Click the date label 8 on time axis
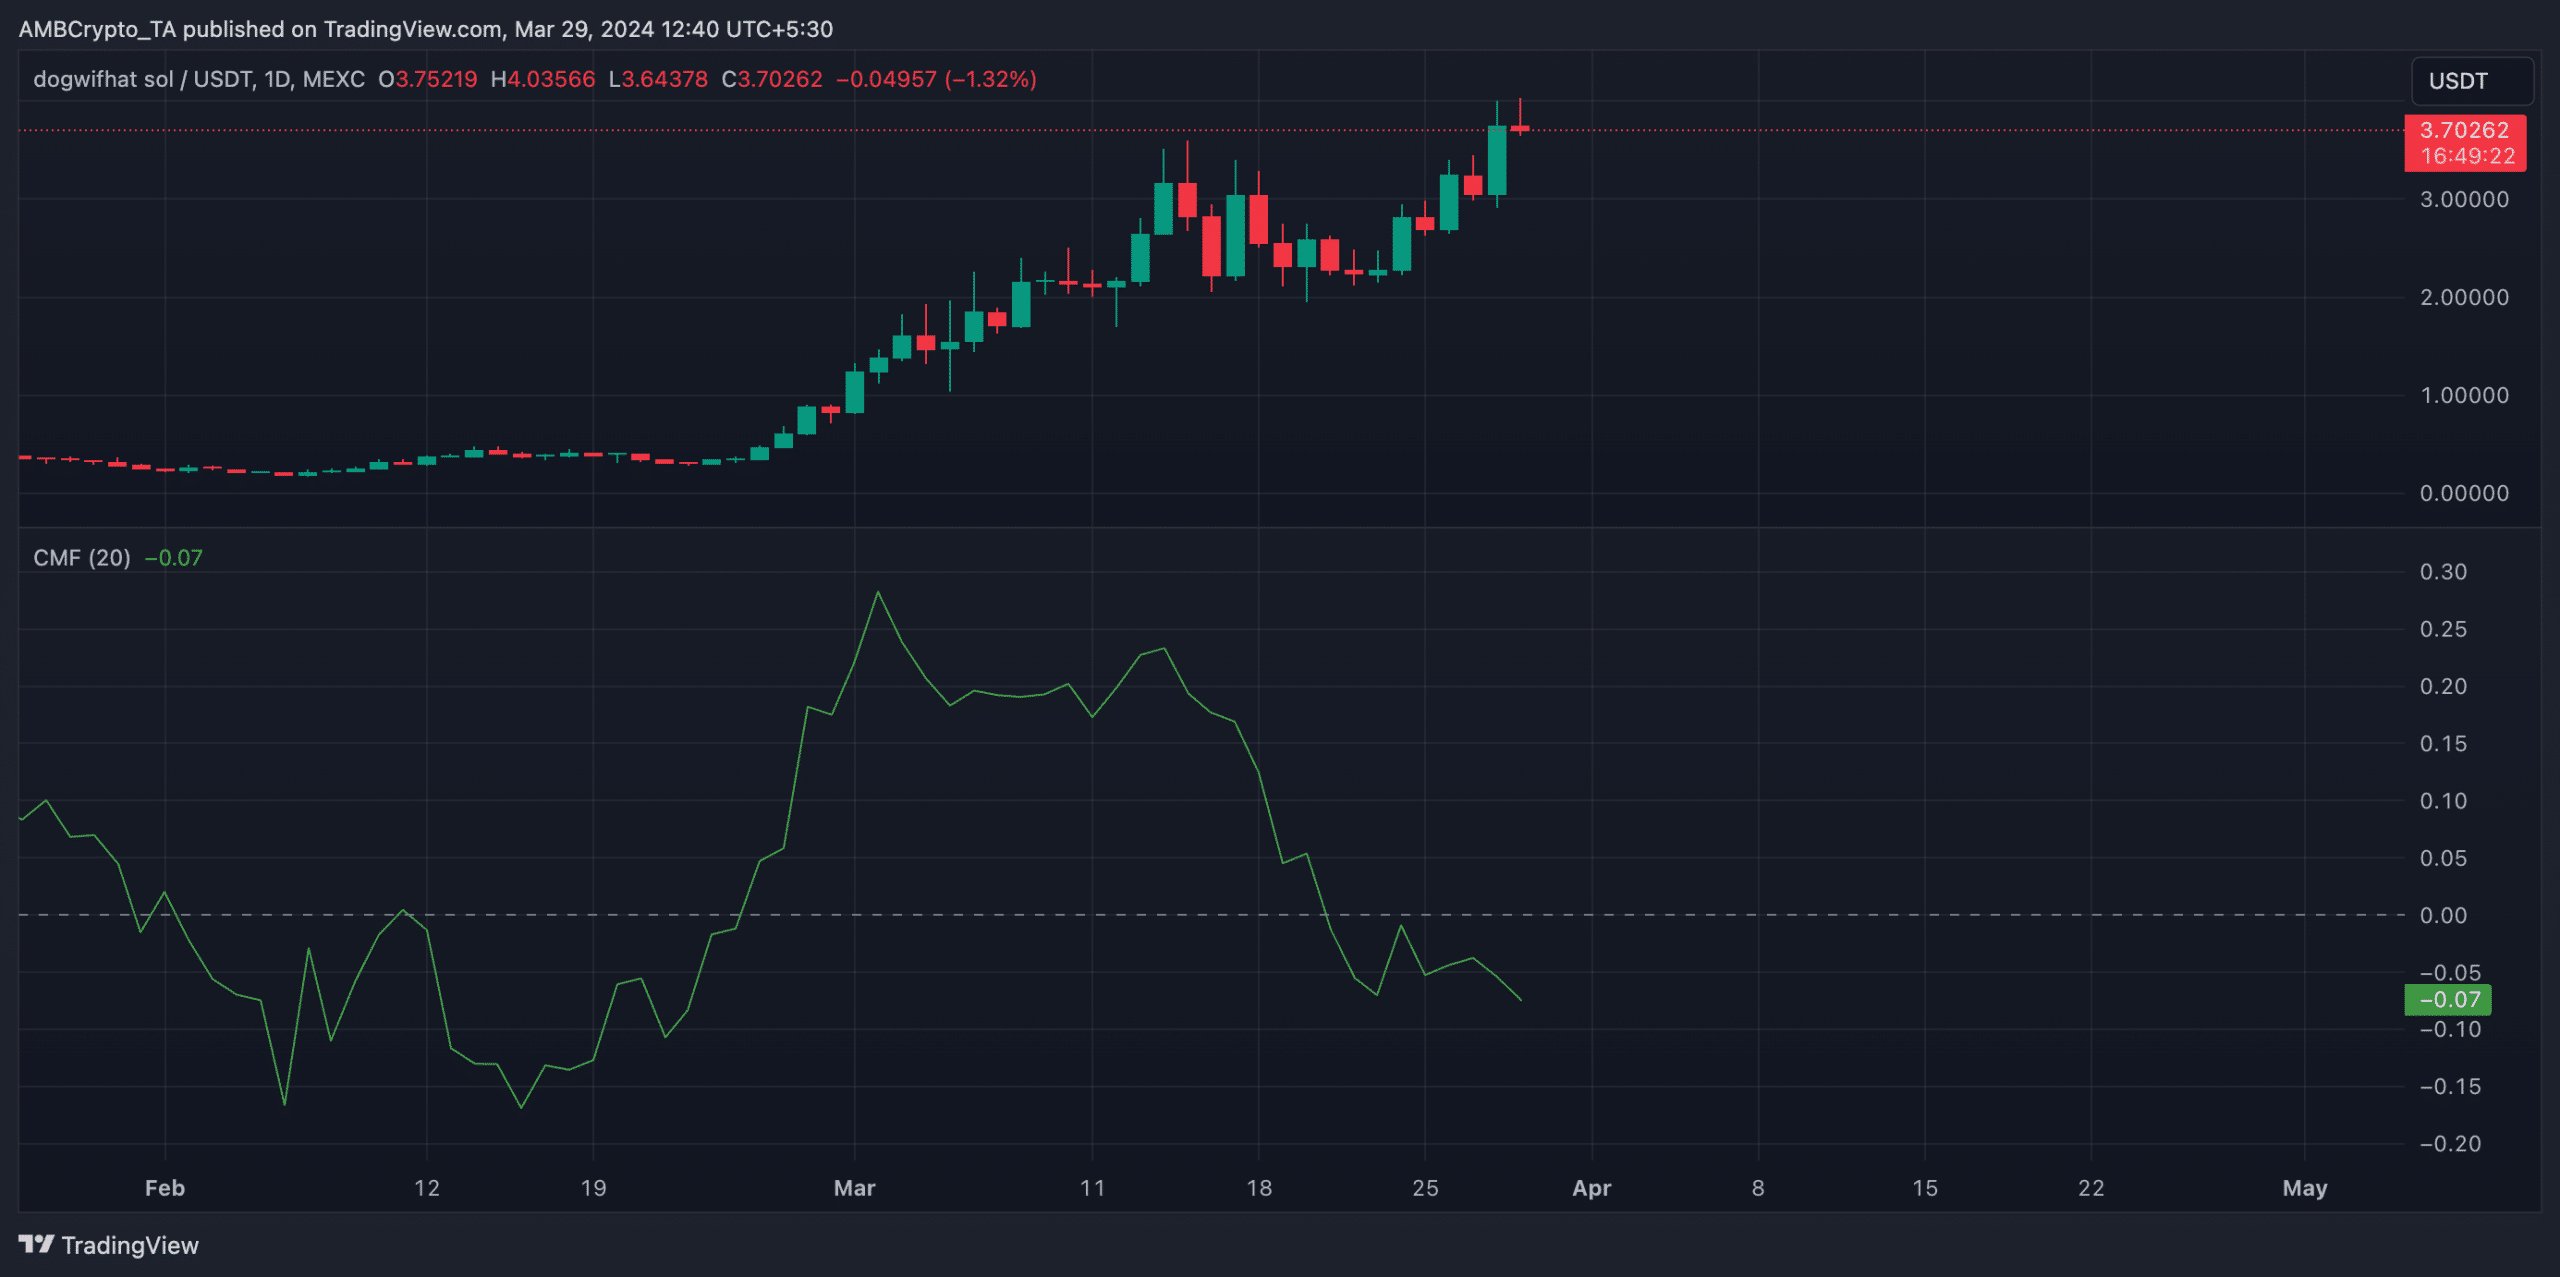The height and width of the screenshot is (1277, 2560). point(1758,1188)
